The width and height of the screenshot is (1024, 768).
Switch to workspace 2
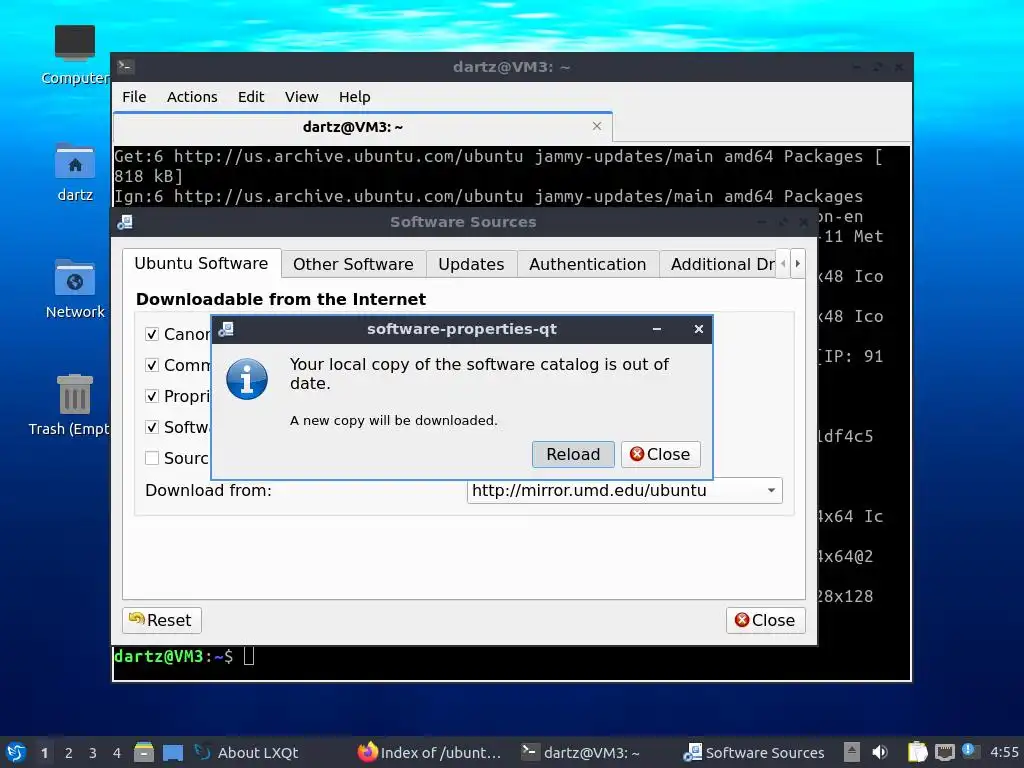coord(69,752)
